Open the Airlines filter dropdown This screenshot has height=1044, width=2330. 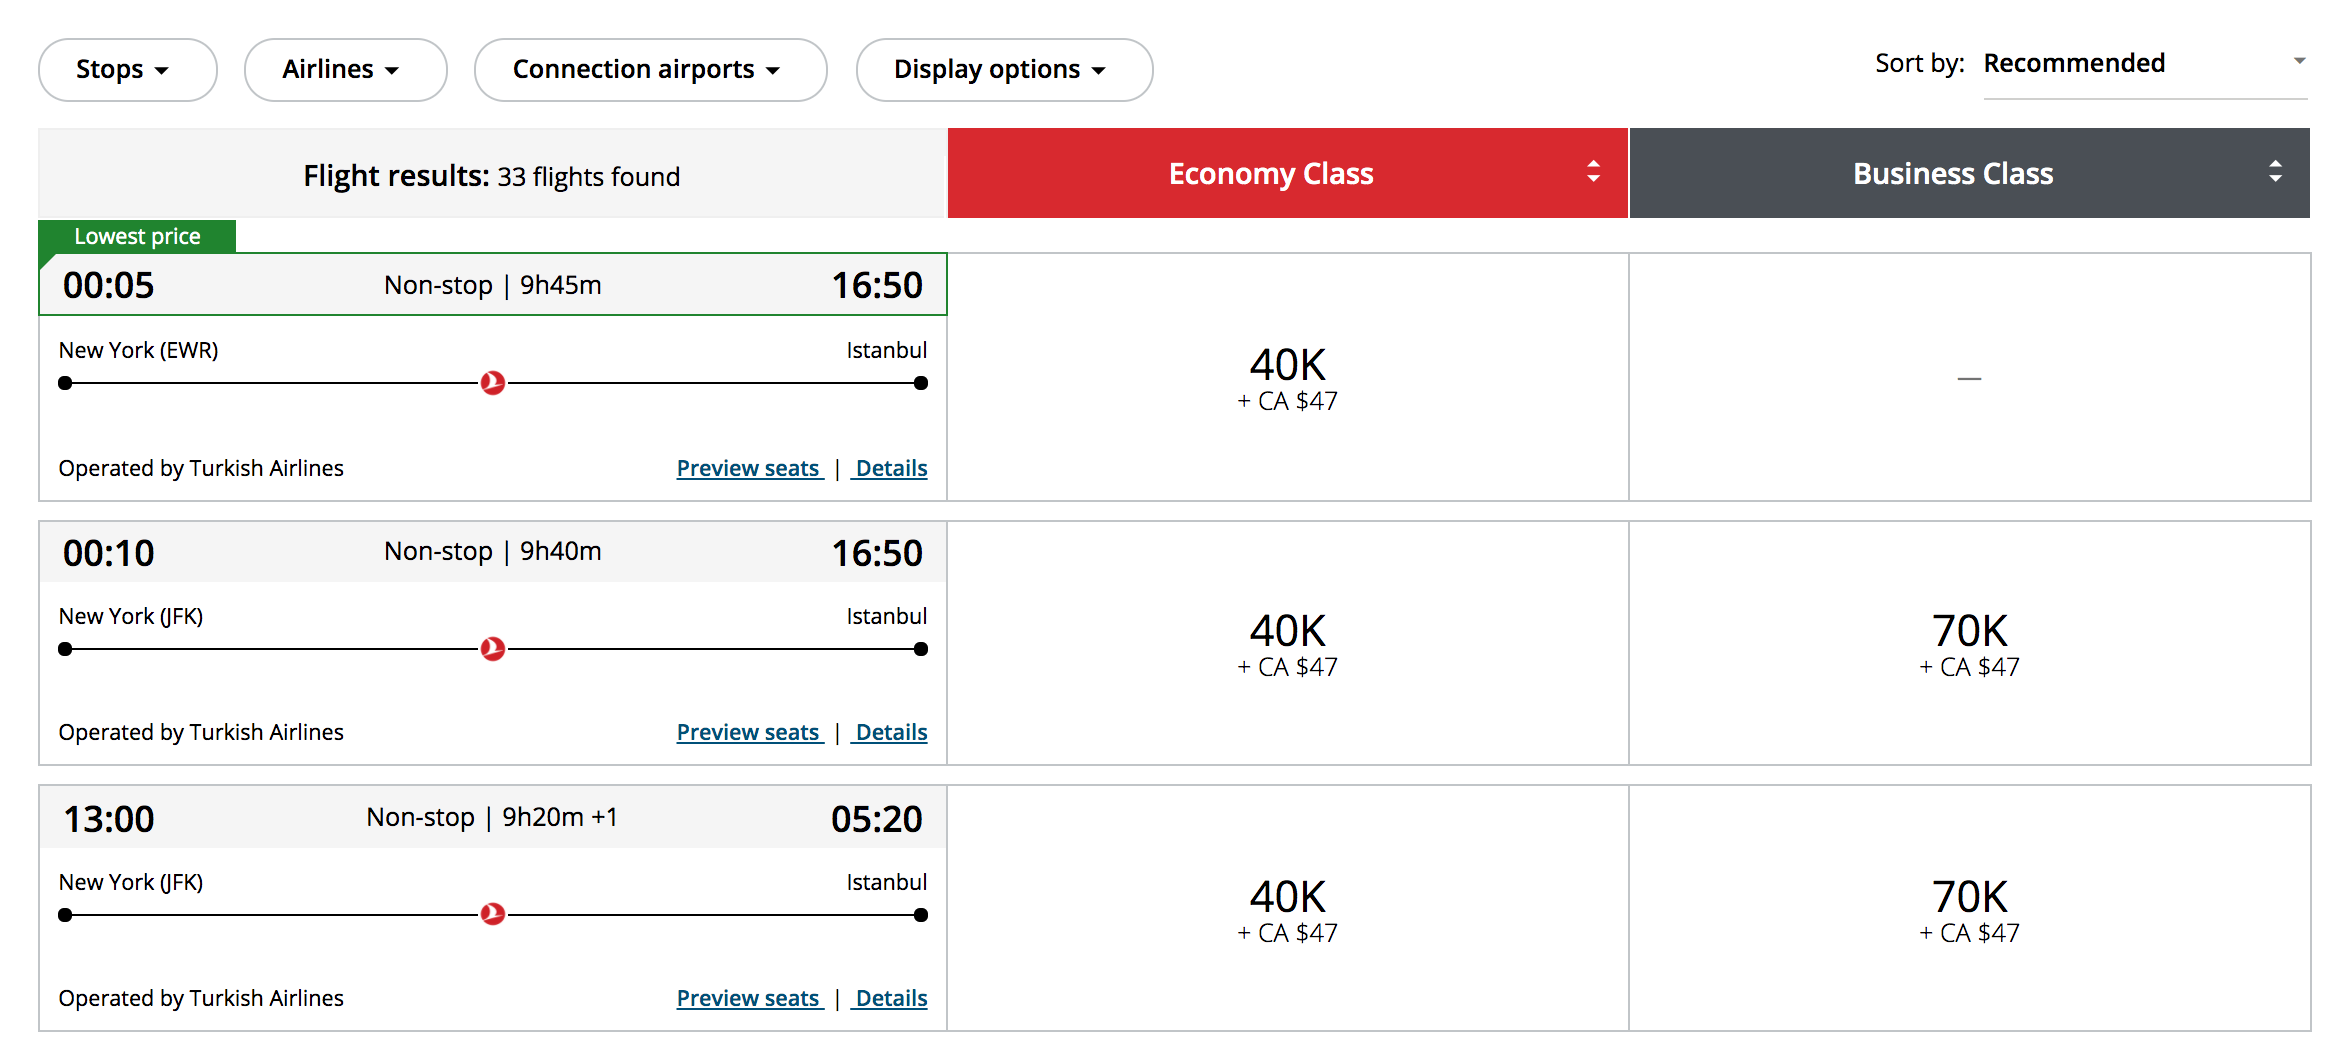(x=345, y=70)
